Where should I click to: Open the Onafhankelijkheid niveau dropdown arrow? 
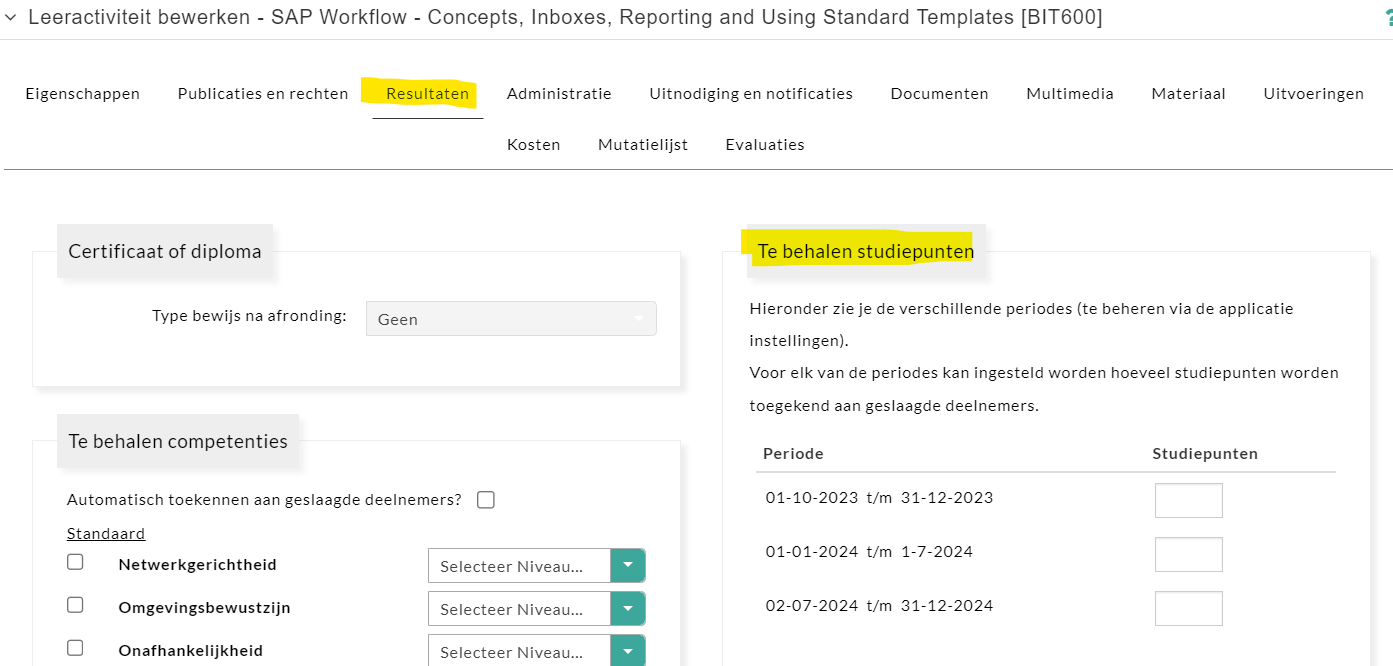click(x=628, y=651)
